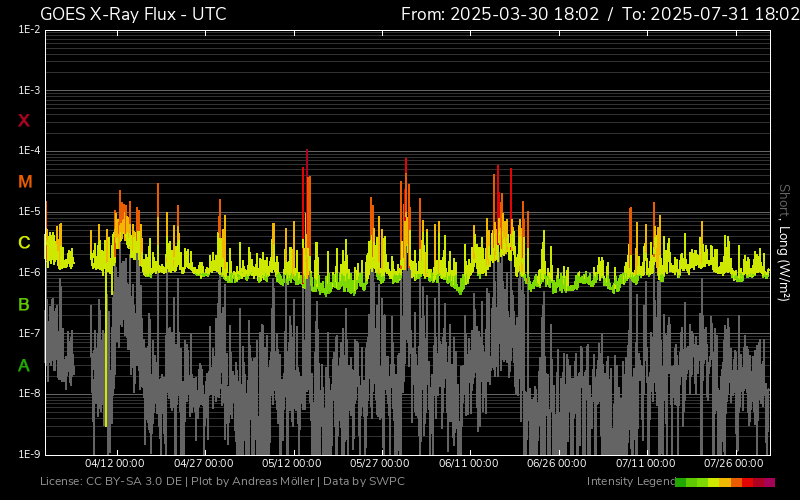The image size is (800, 500).
Task: Click the yellow C flare class label
Action: click(24, 243)
